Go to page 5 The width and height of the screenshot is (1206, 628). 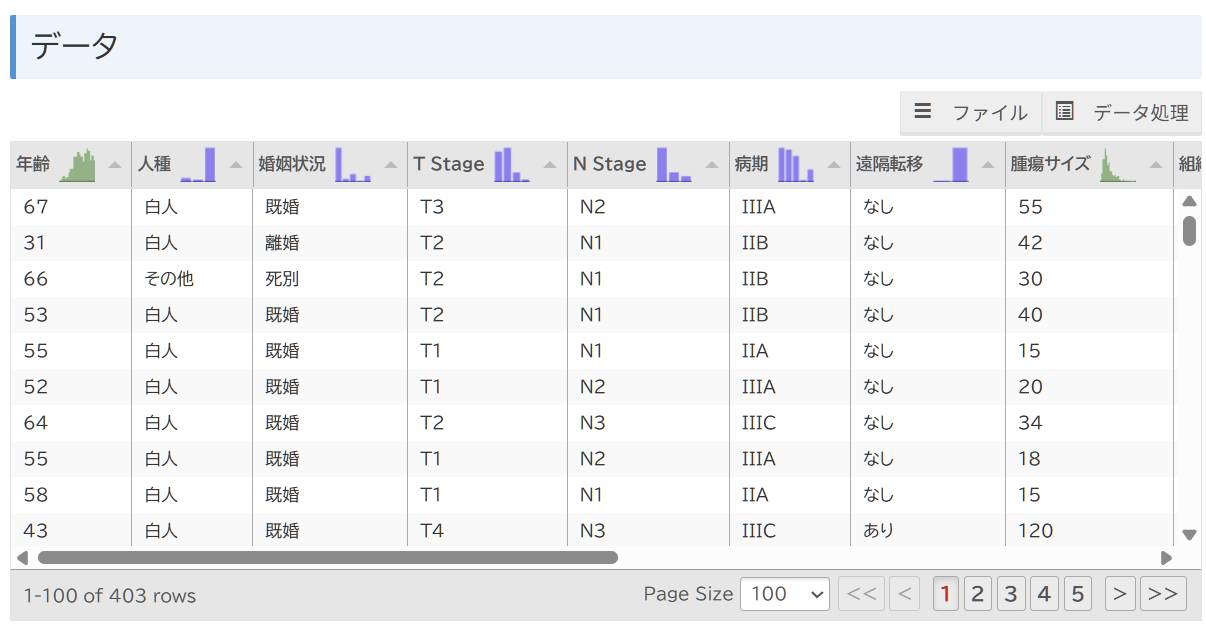coord(1077,594)
